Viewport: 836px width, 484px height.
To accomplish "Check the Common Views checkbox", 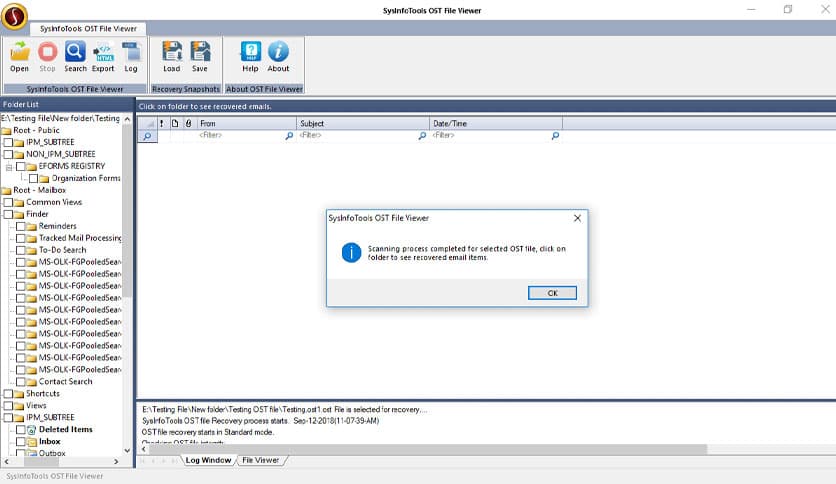I will pos(9,203).
